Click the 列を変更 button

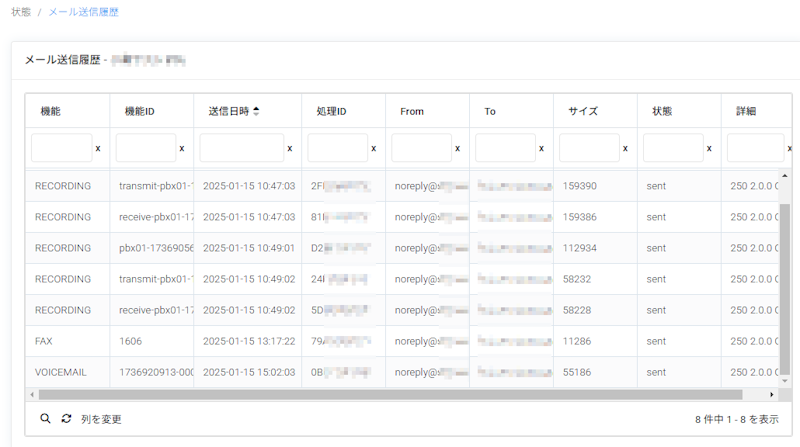[x=101, y=419]
